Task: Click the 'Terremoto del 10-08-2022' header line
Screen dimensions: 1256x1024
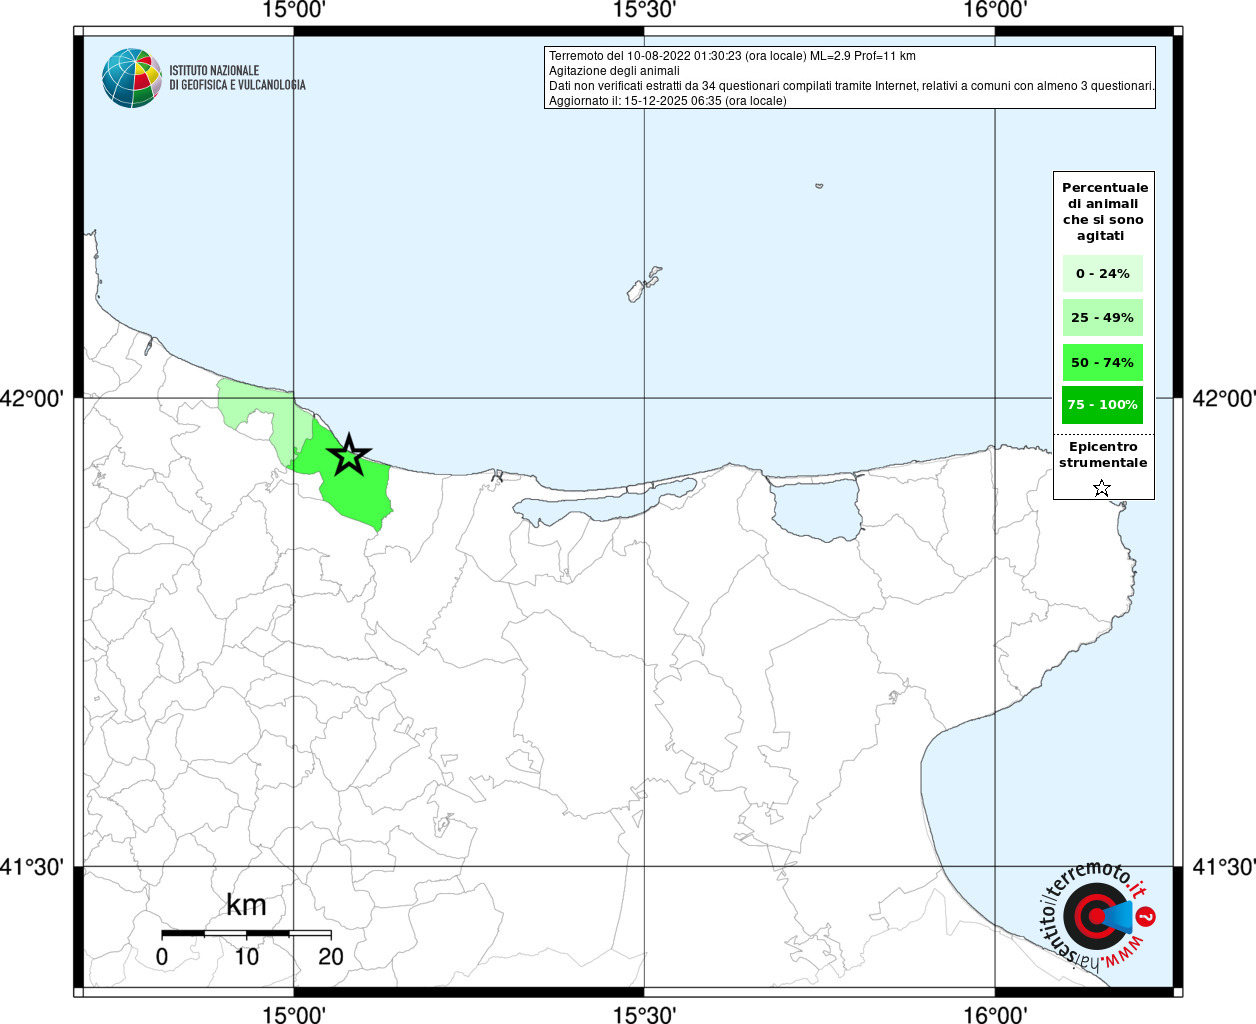Action: pos(732,56)
